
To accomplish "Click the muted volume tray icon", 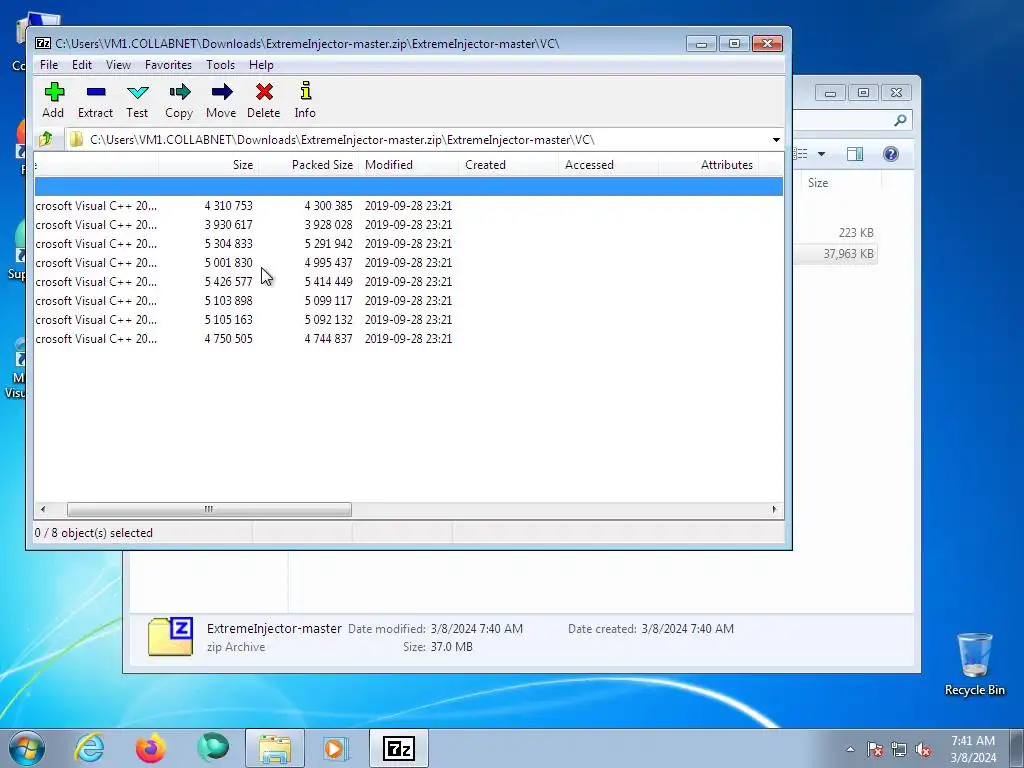I will 923,749.
